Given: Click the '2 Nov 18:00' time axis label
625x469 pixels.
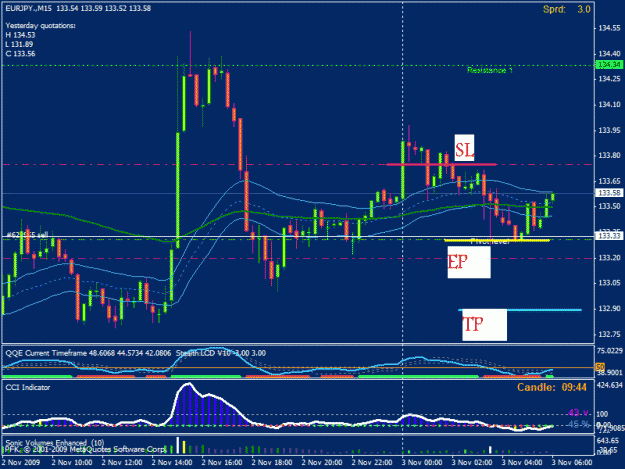Looking at the screenshot, I should [272, 463].
